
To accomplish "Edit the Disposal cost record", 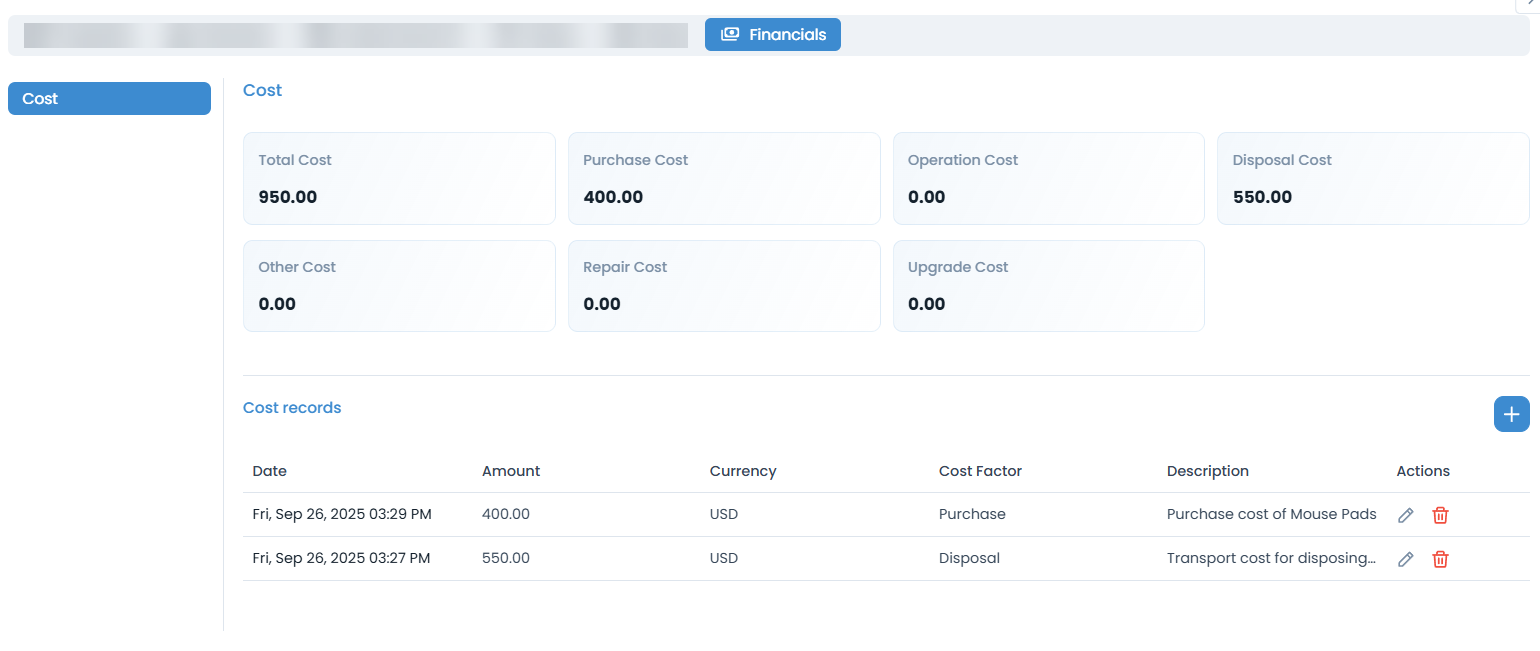I will pyautogui.click(x=1405, y=559).
